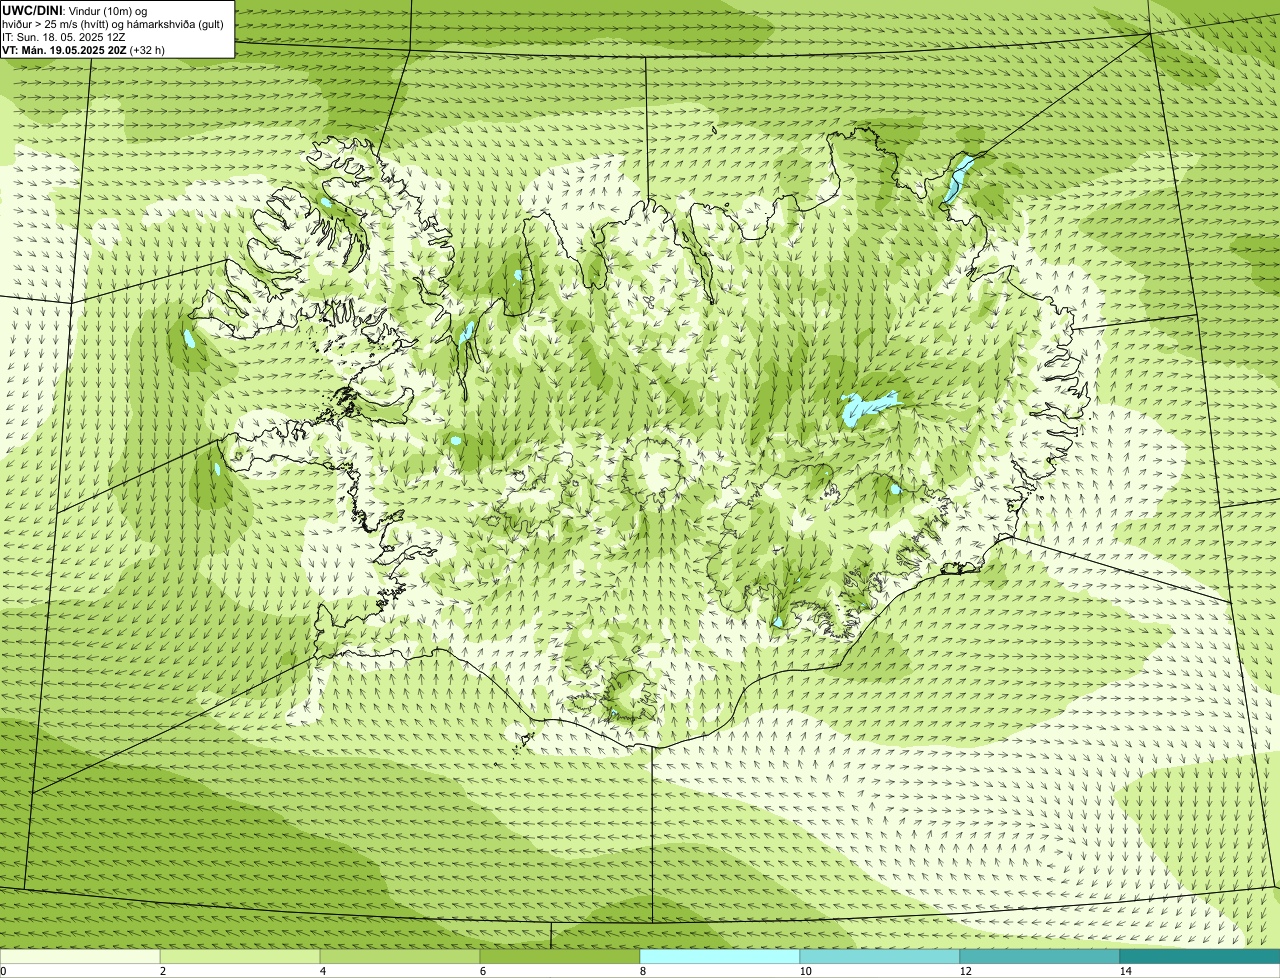Select the 'VT: Mán. 19.05.2025 20Z' valid time
Image resolution: width=1280 pixels, height=978 pixels.
pos(64,49)
